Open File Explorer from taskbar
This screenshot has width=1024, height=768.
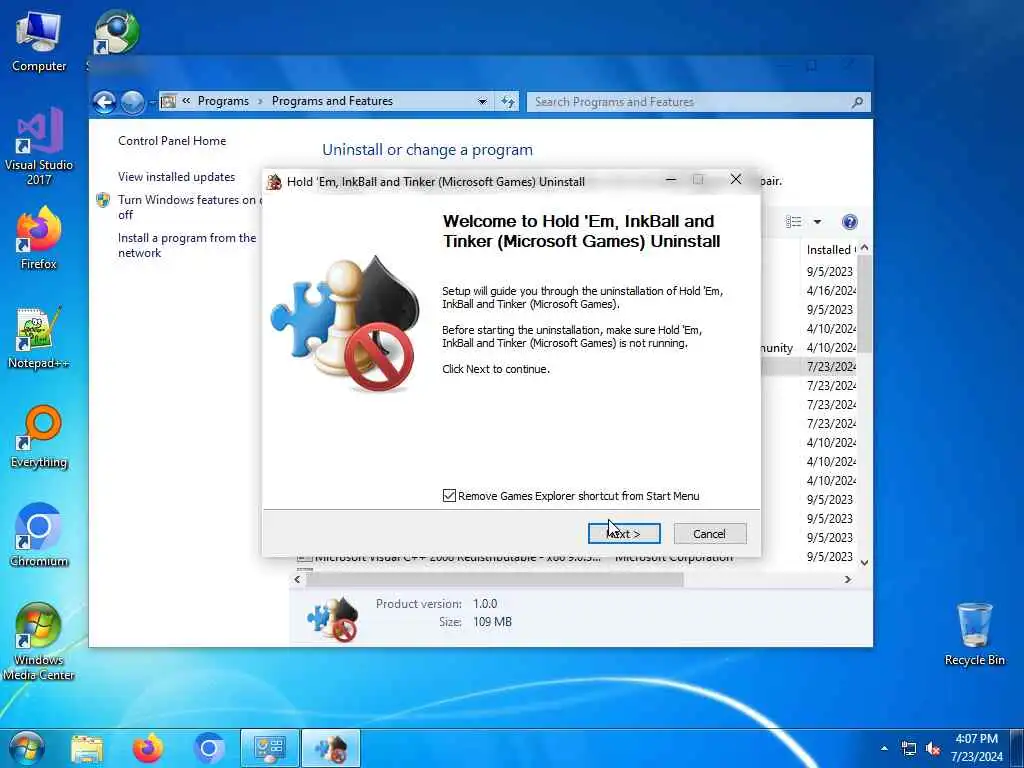click(87, 749)
